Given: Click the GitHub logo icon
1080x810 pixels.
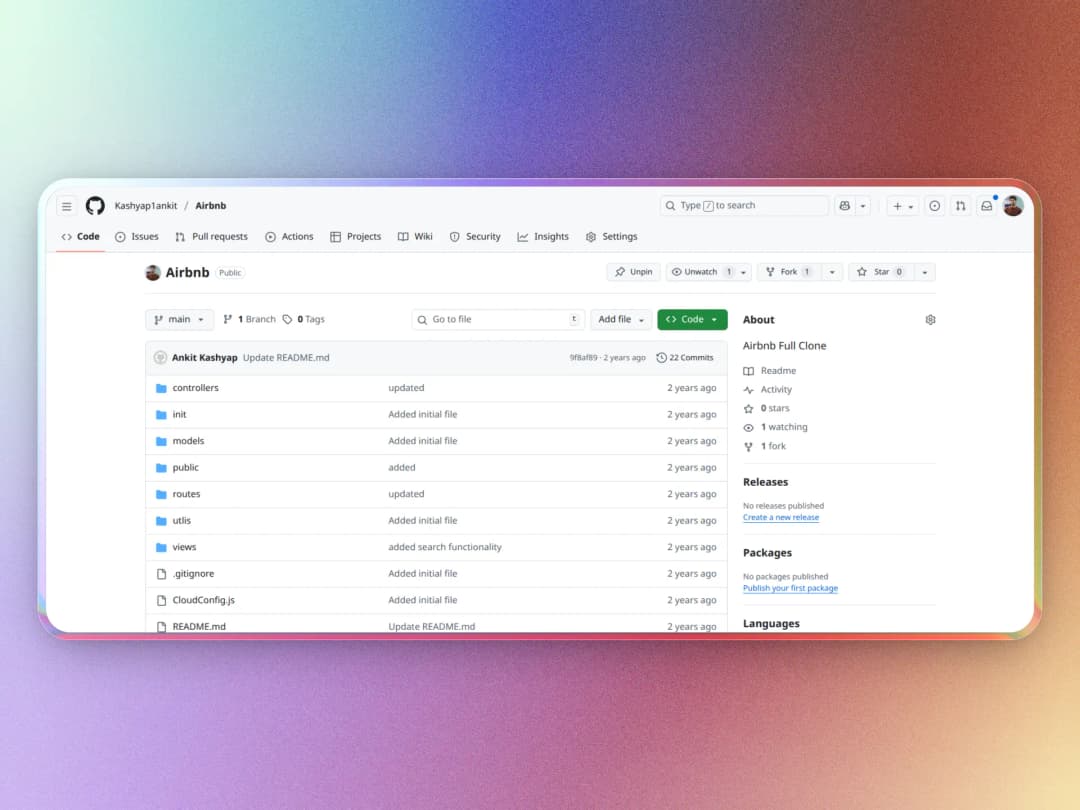Looking at the screenshot, I should coord(95,206).
